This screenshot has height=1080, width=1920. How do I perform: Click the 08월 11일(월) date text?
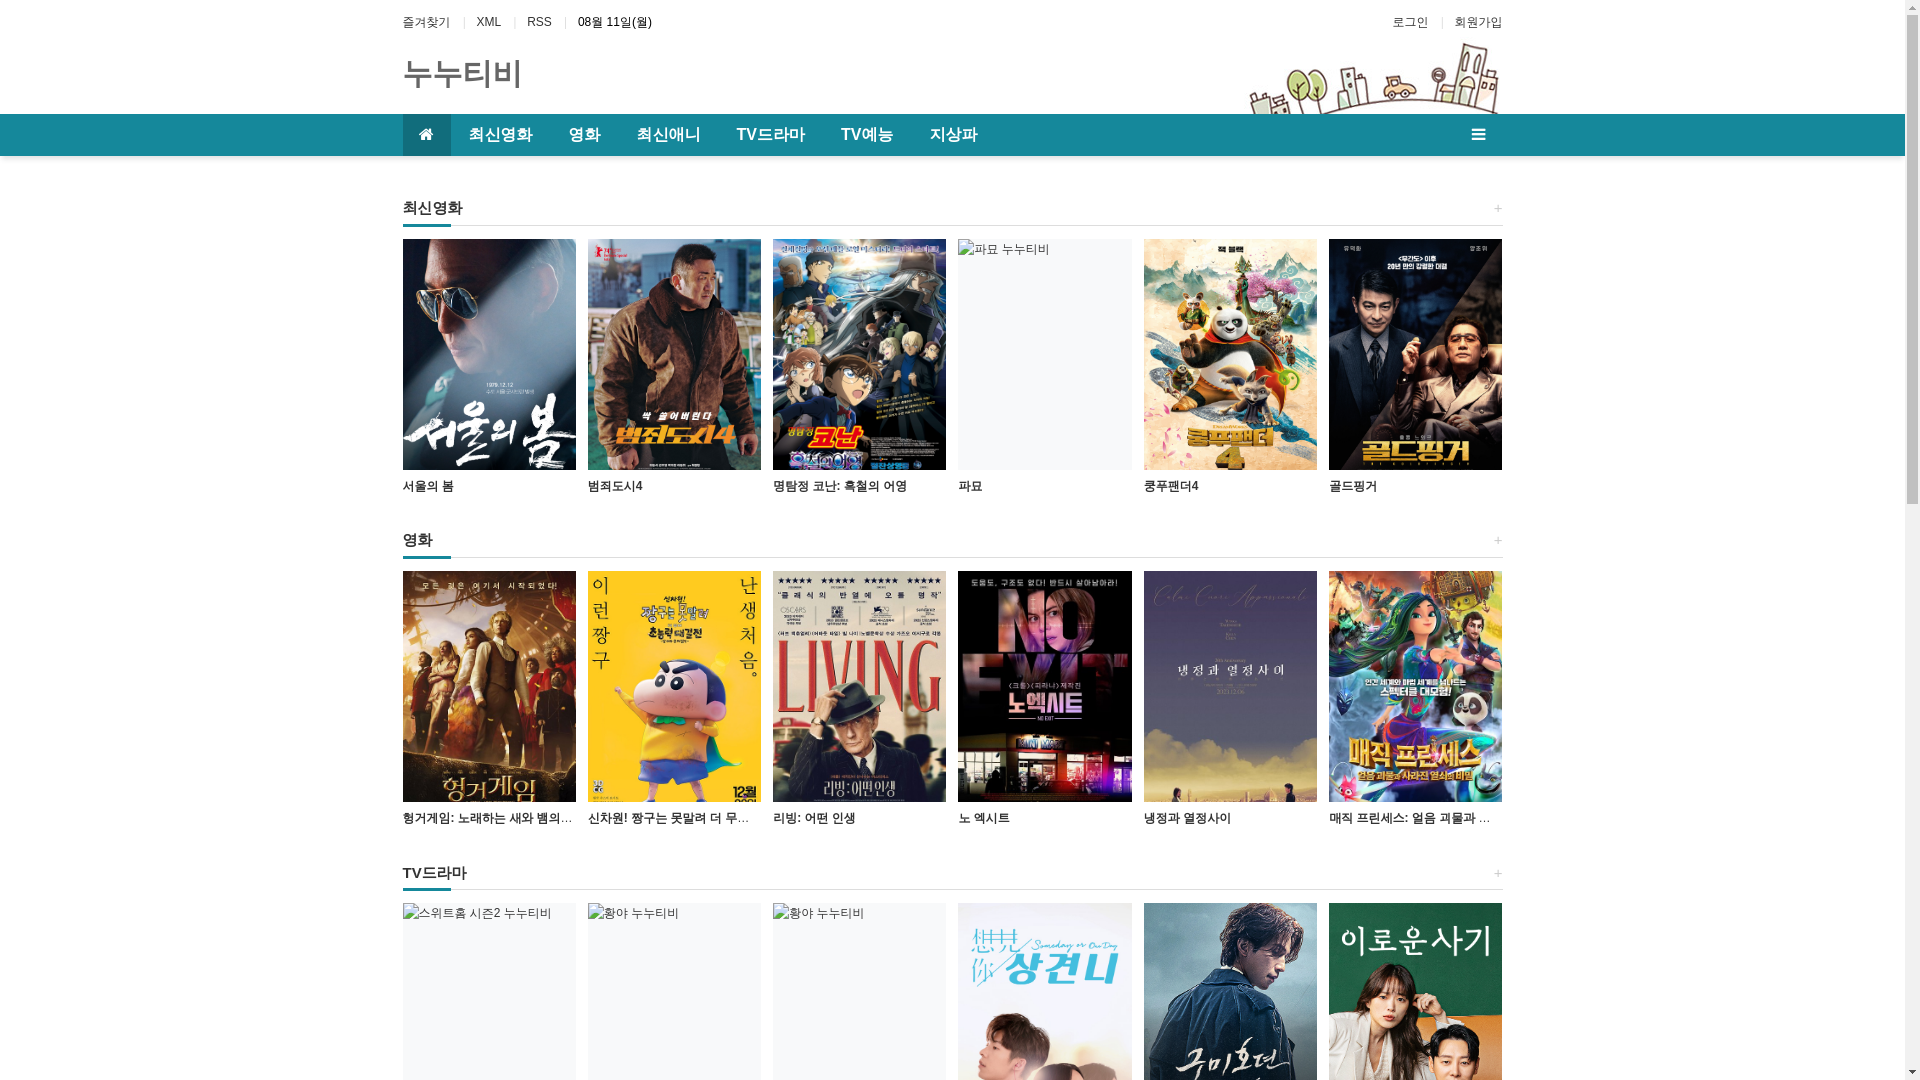click(x=614, y=22)
